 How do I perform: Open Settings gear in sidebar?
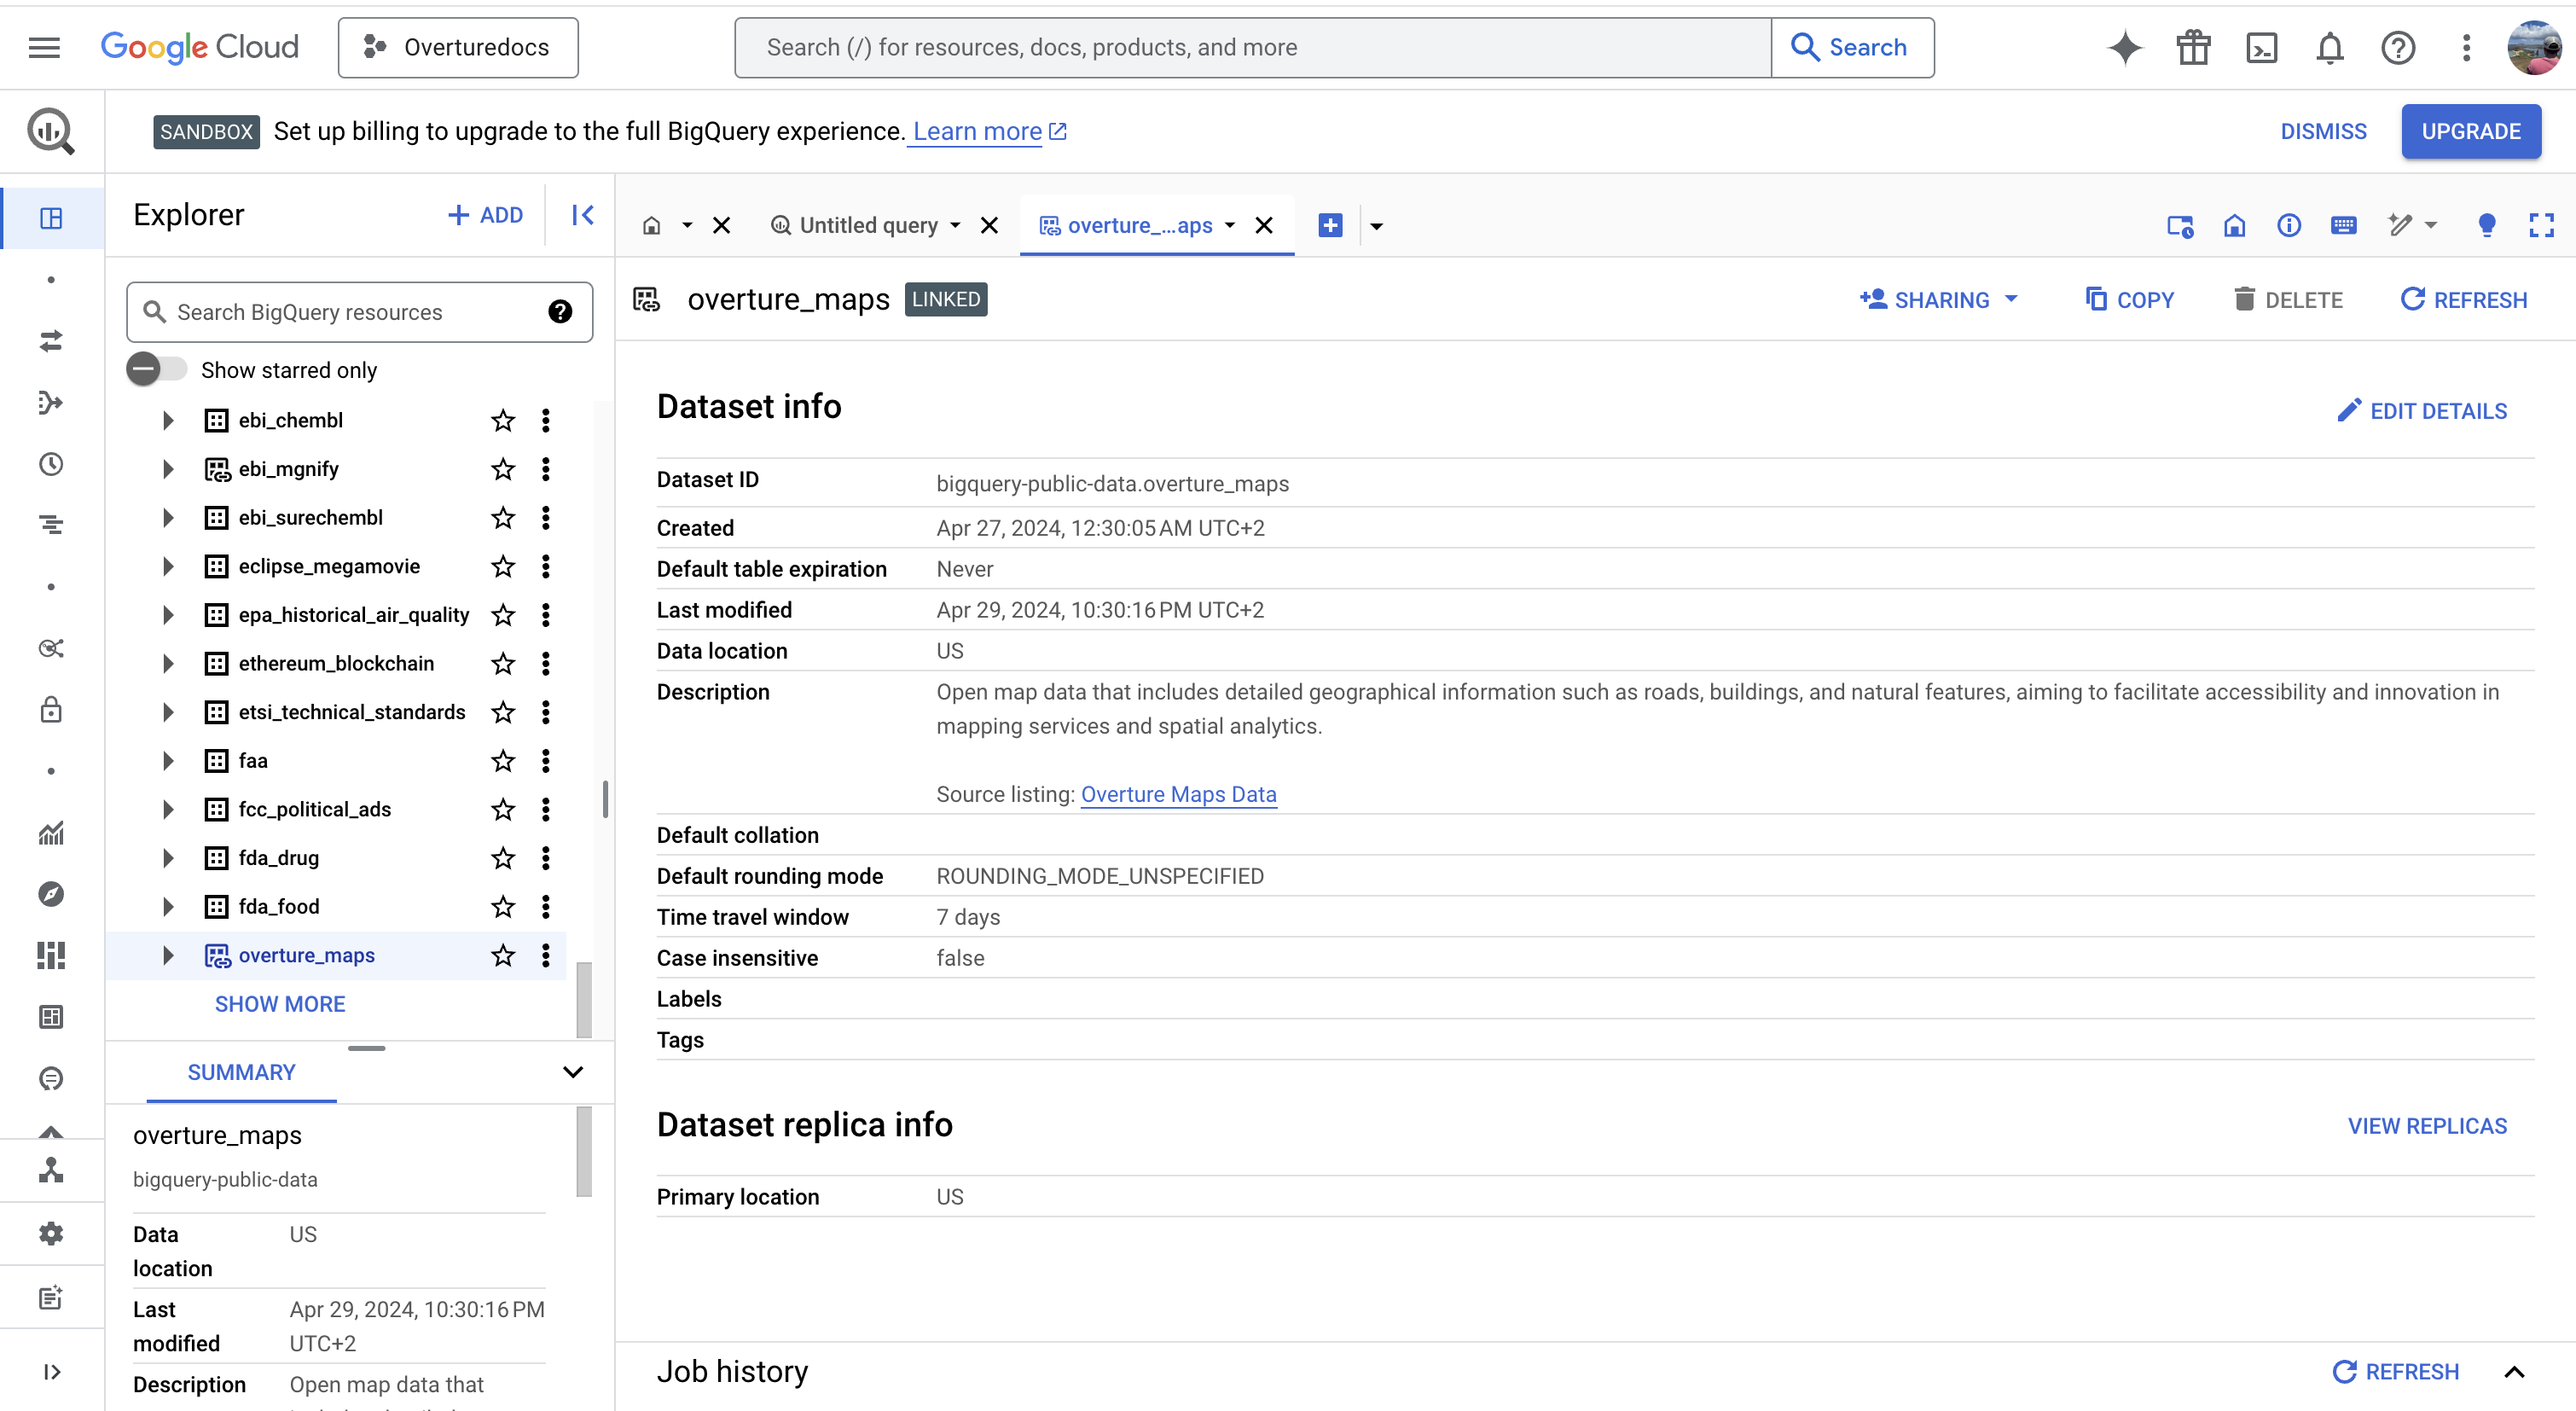point(51,1233)
